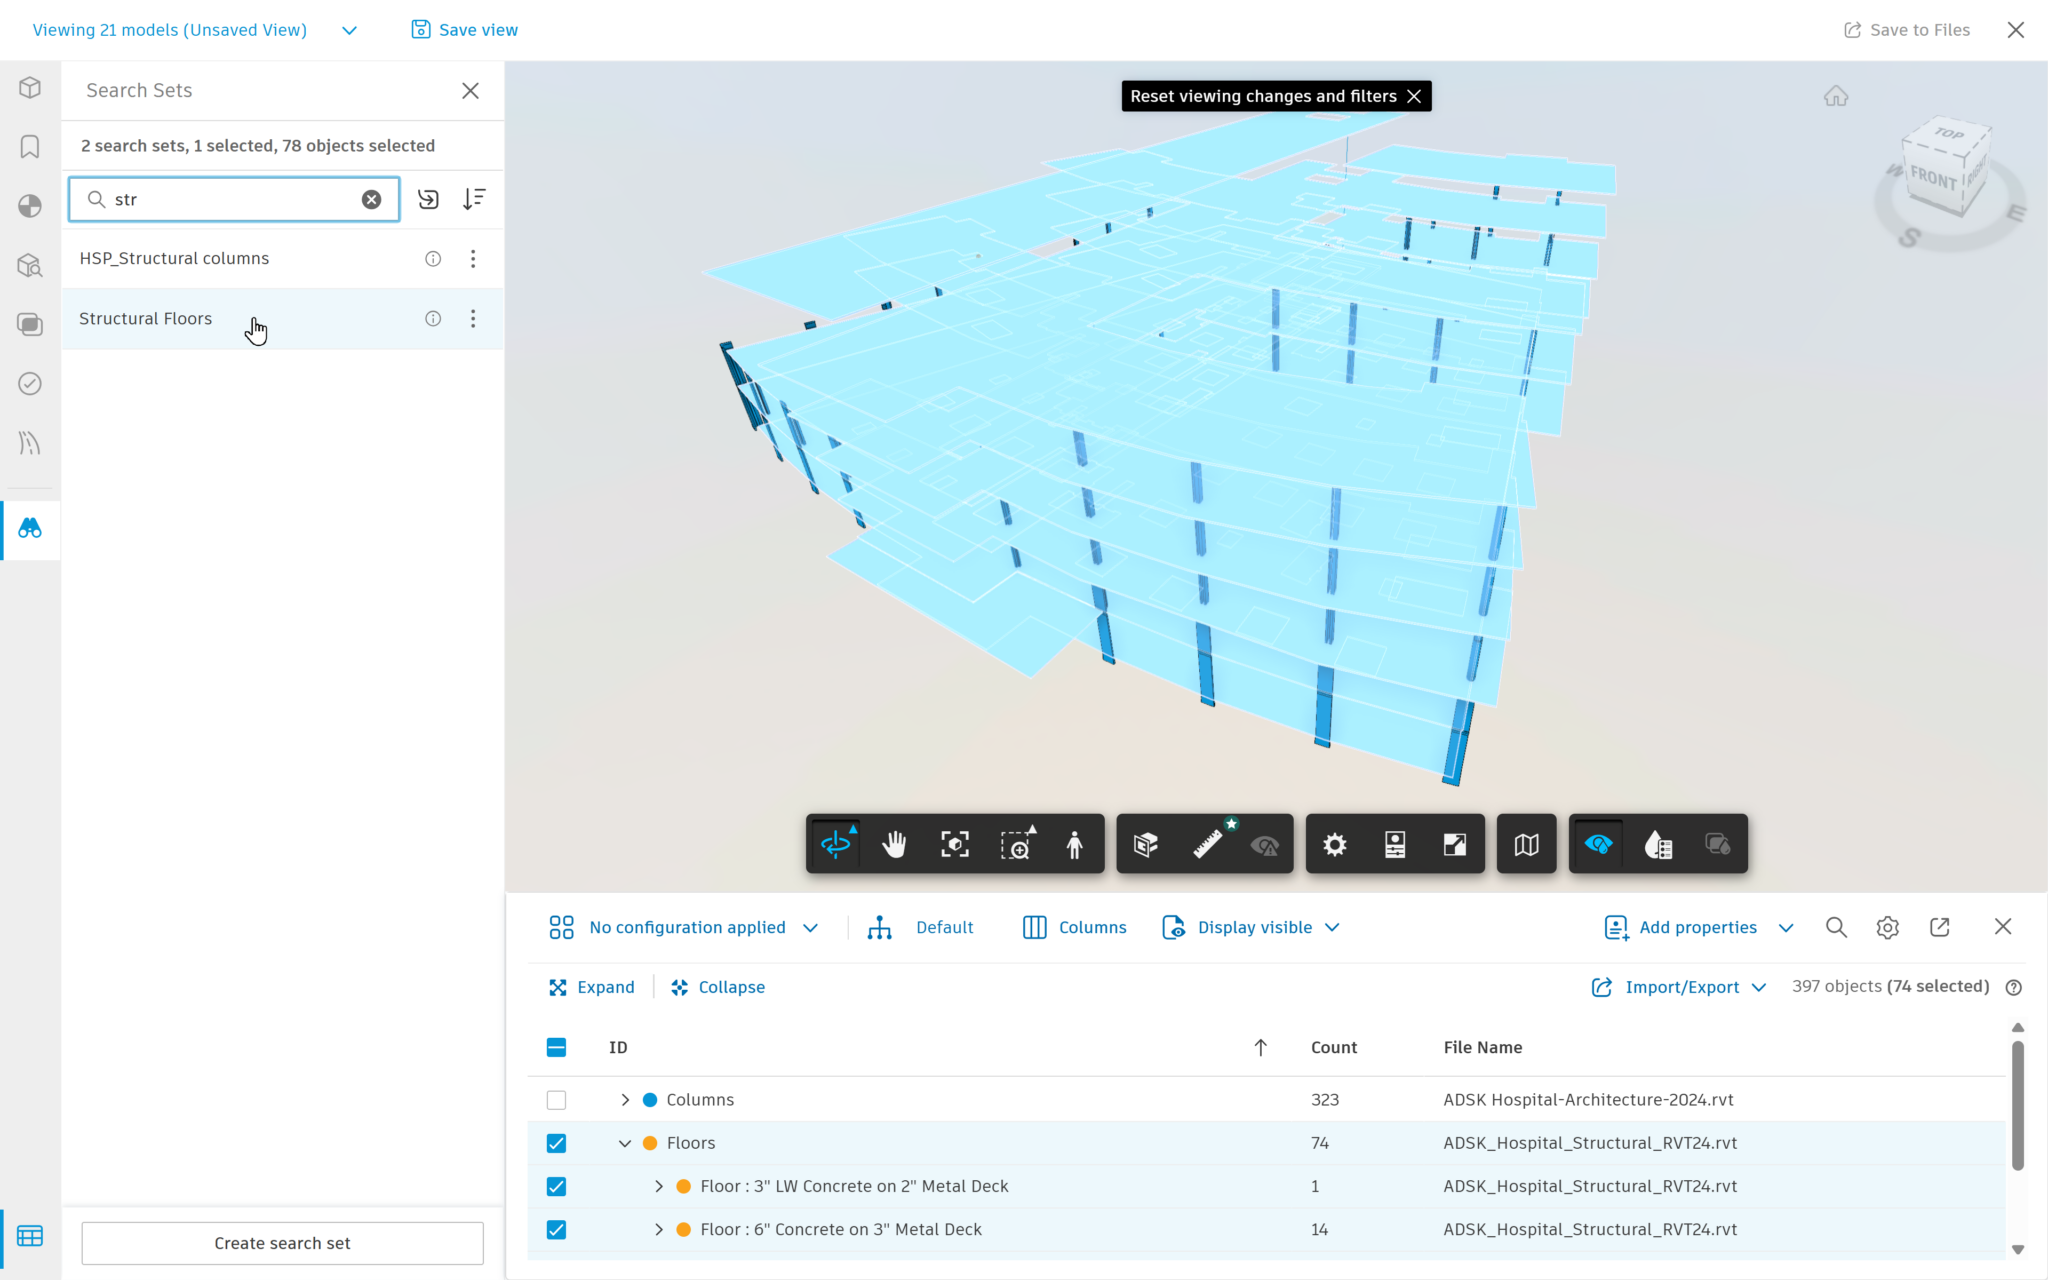The width and height of the screenshot is (2048, 1280).
Task: Activate the Pan hand tool
Action: click(x=894, y=845)
